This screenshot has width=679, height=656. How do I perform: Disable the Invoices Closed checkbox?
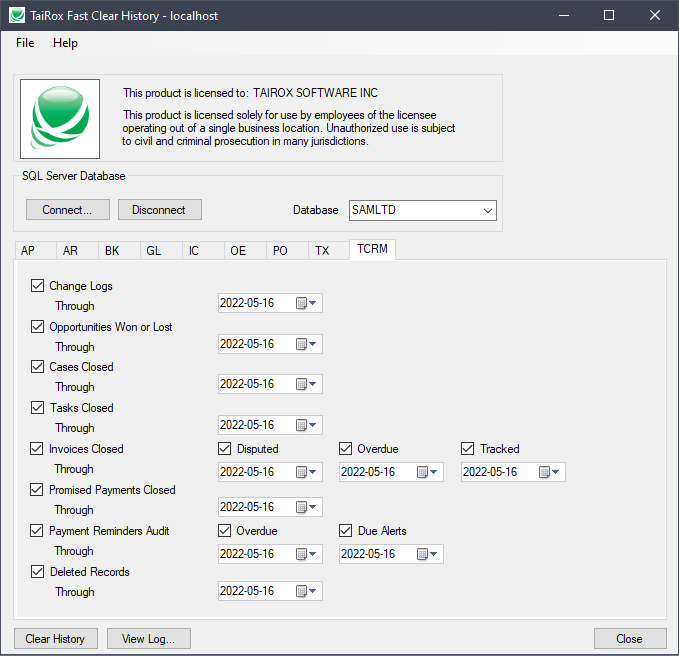pyautogui.click(x=36, y=449)
